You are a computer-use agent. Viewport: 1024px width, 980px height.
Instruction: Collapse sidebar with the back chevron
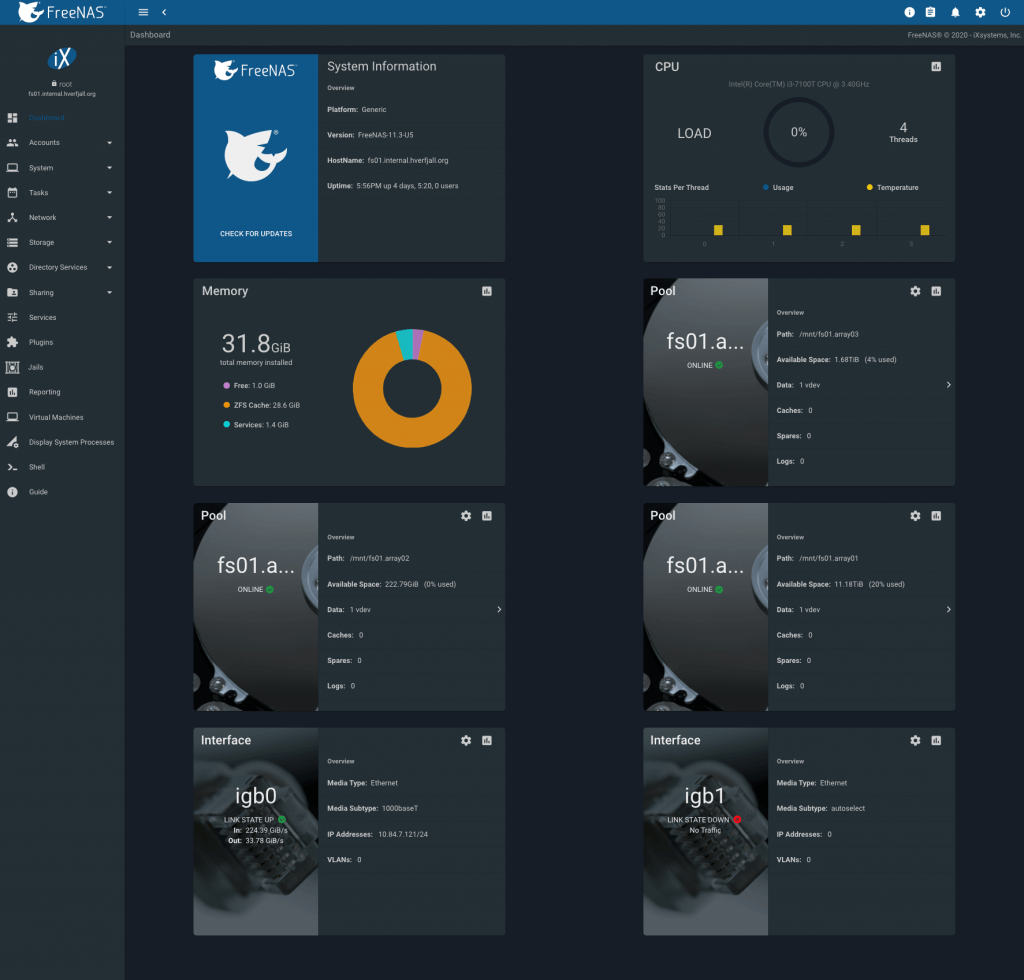(164, 12)
